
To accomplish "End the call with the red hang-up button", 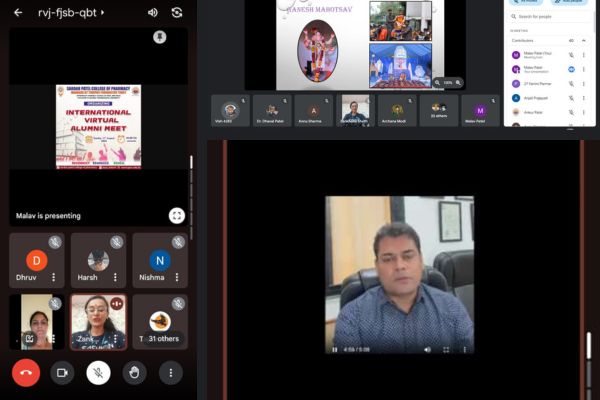I will click(26, 372).
